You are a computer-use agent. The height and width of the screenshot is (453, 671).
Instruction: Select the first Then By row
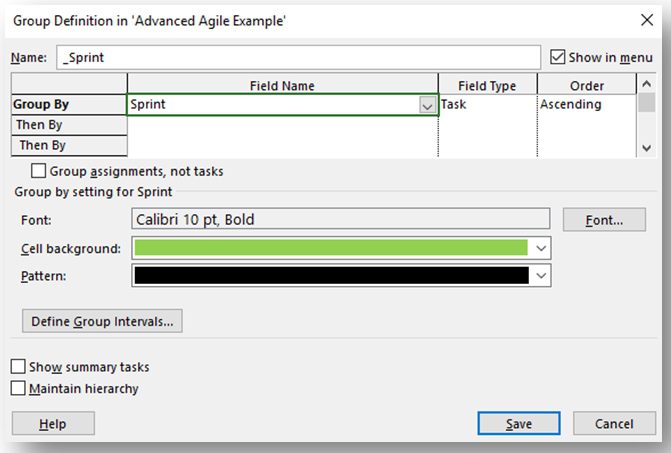[69, 125]
